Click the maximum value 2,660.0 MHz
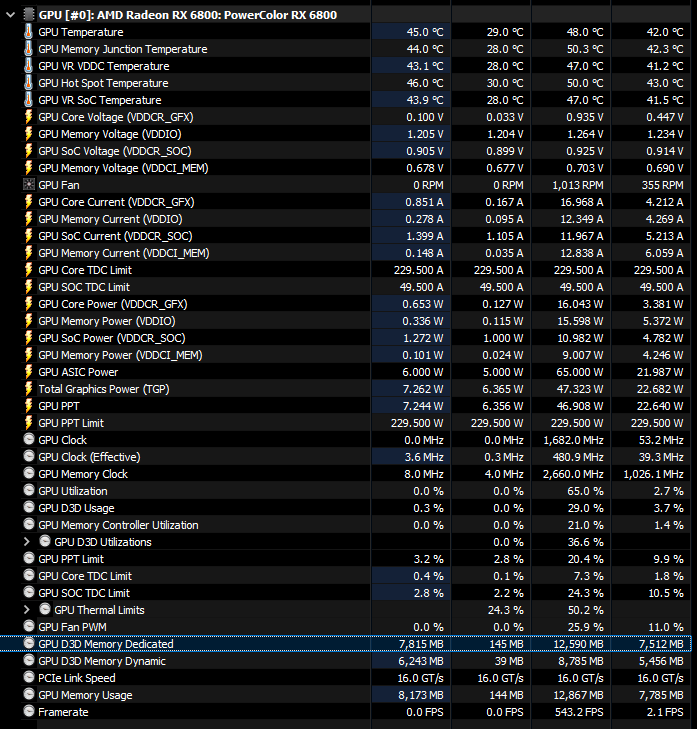 [573, 474]
